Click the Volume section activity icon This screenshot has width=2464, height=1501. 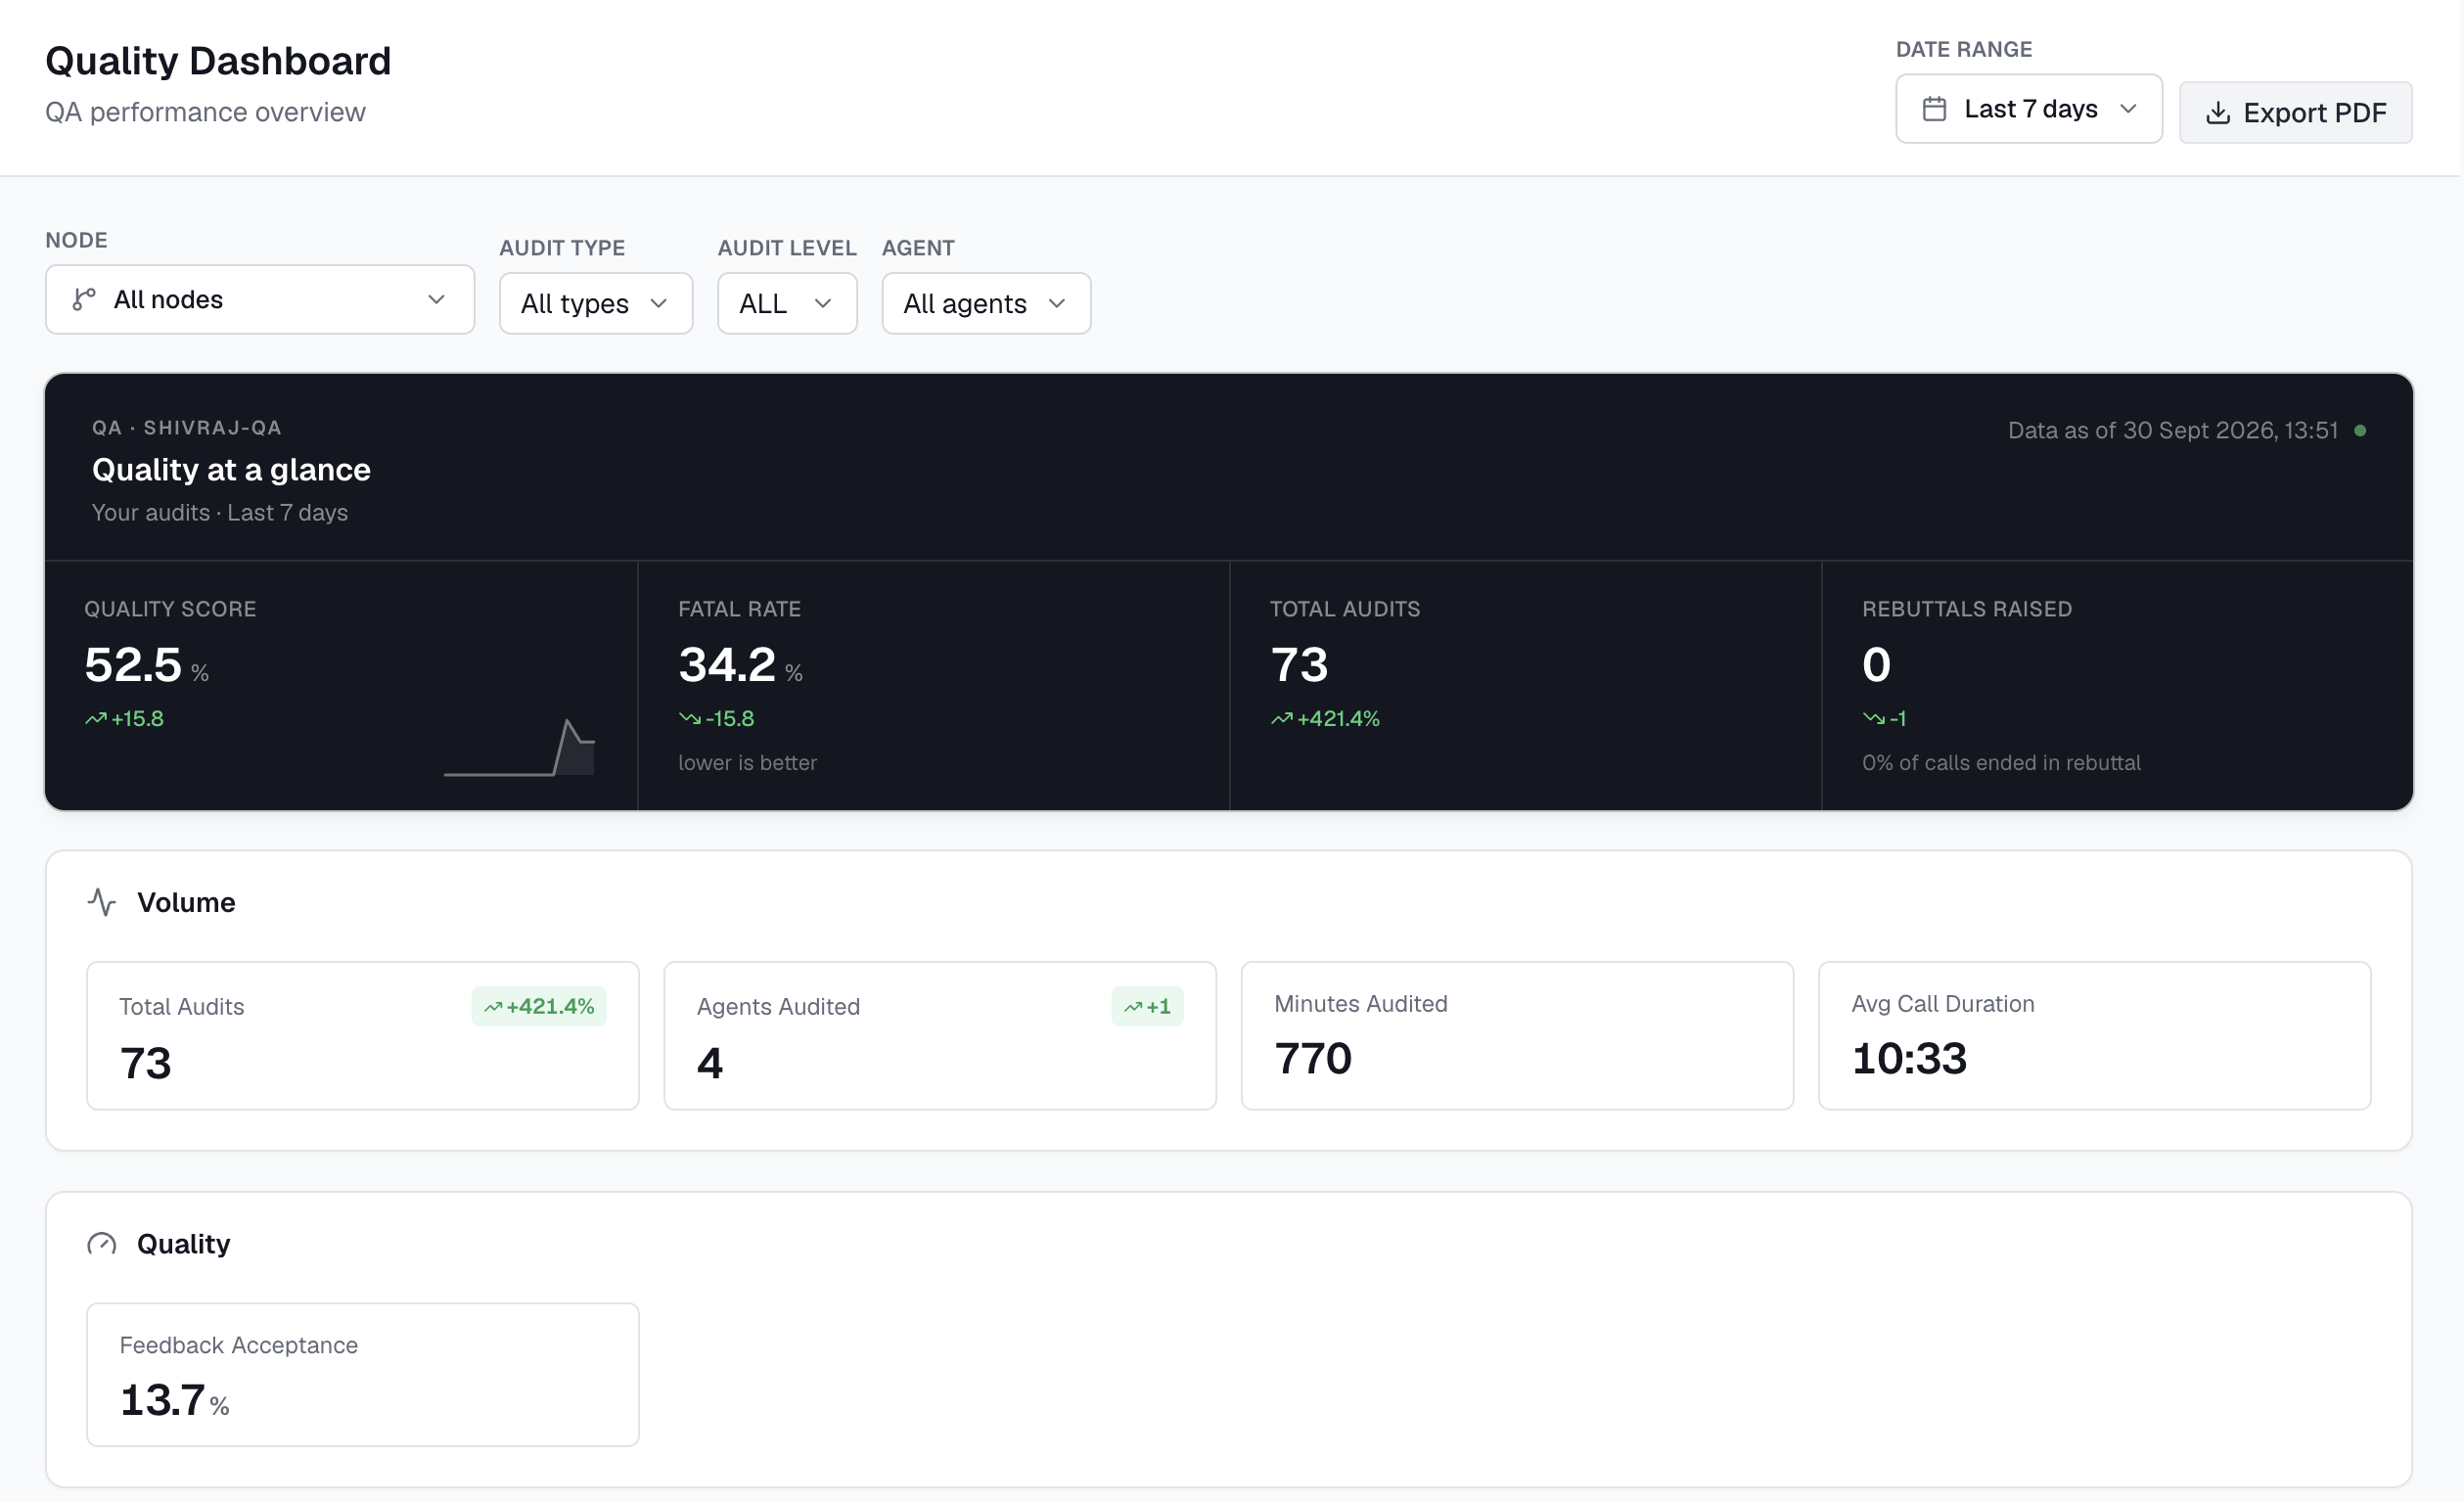click(102, 902)
